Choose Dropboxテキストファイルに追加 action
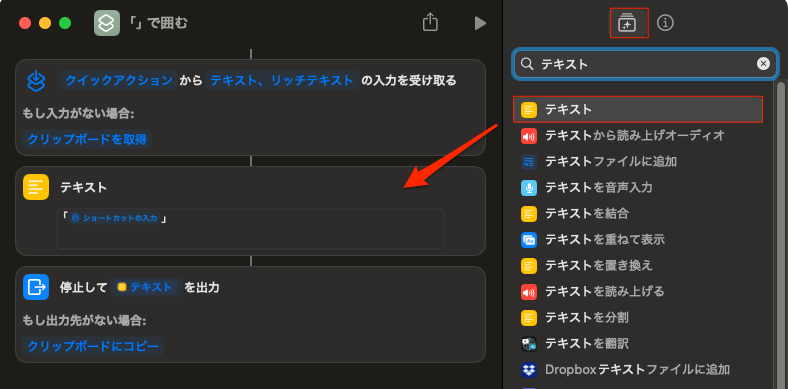 click(x=638, y=370)
